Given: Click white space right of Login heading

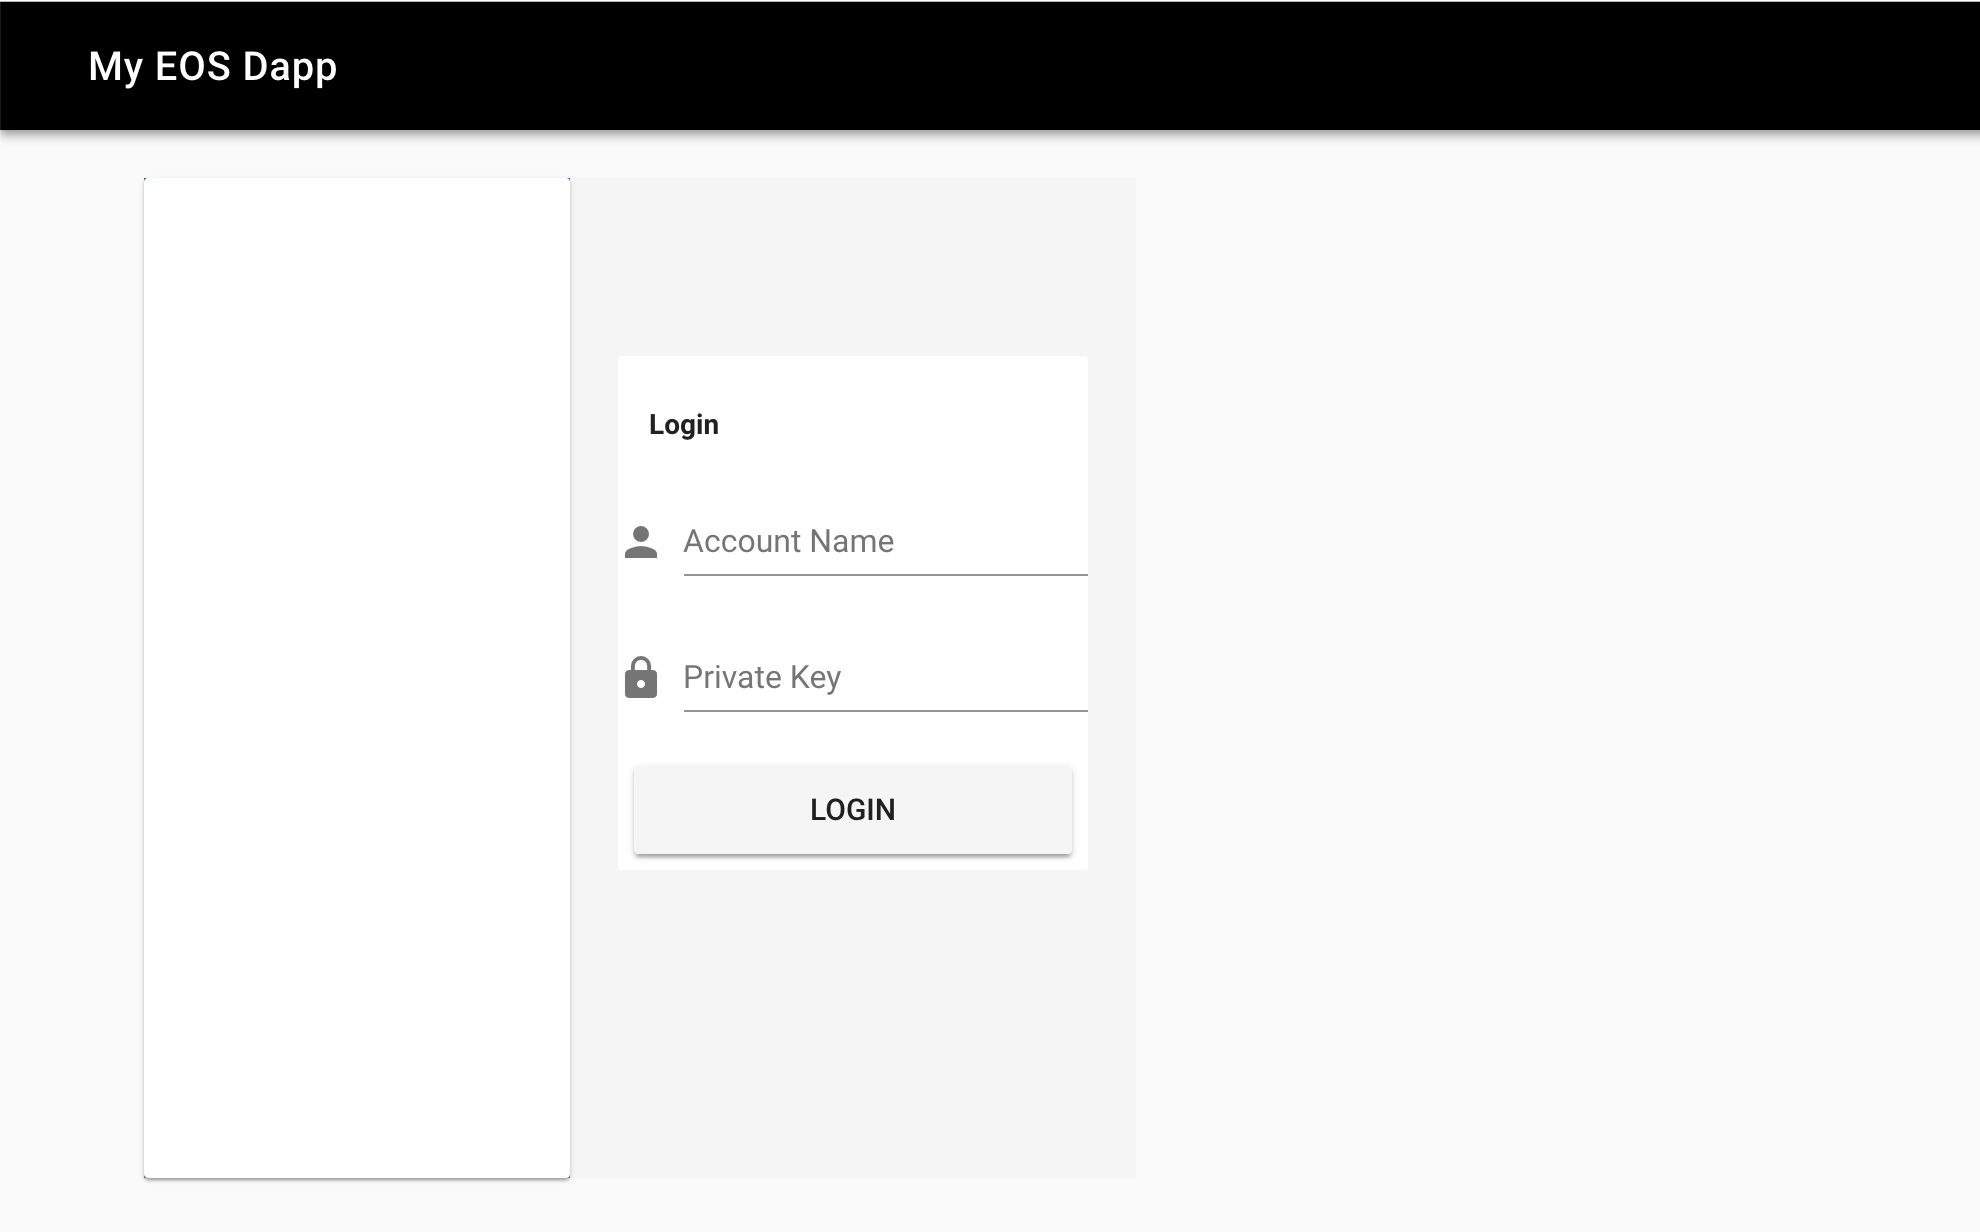Looking at the screenshot, I should pyautogui.click(x=900, y=424).
